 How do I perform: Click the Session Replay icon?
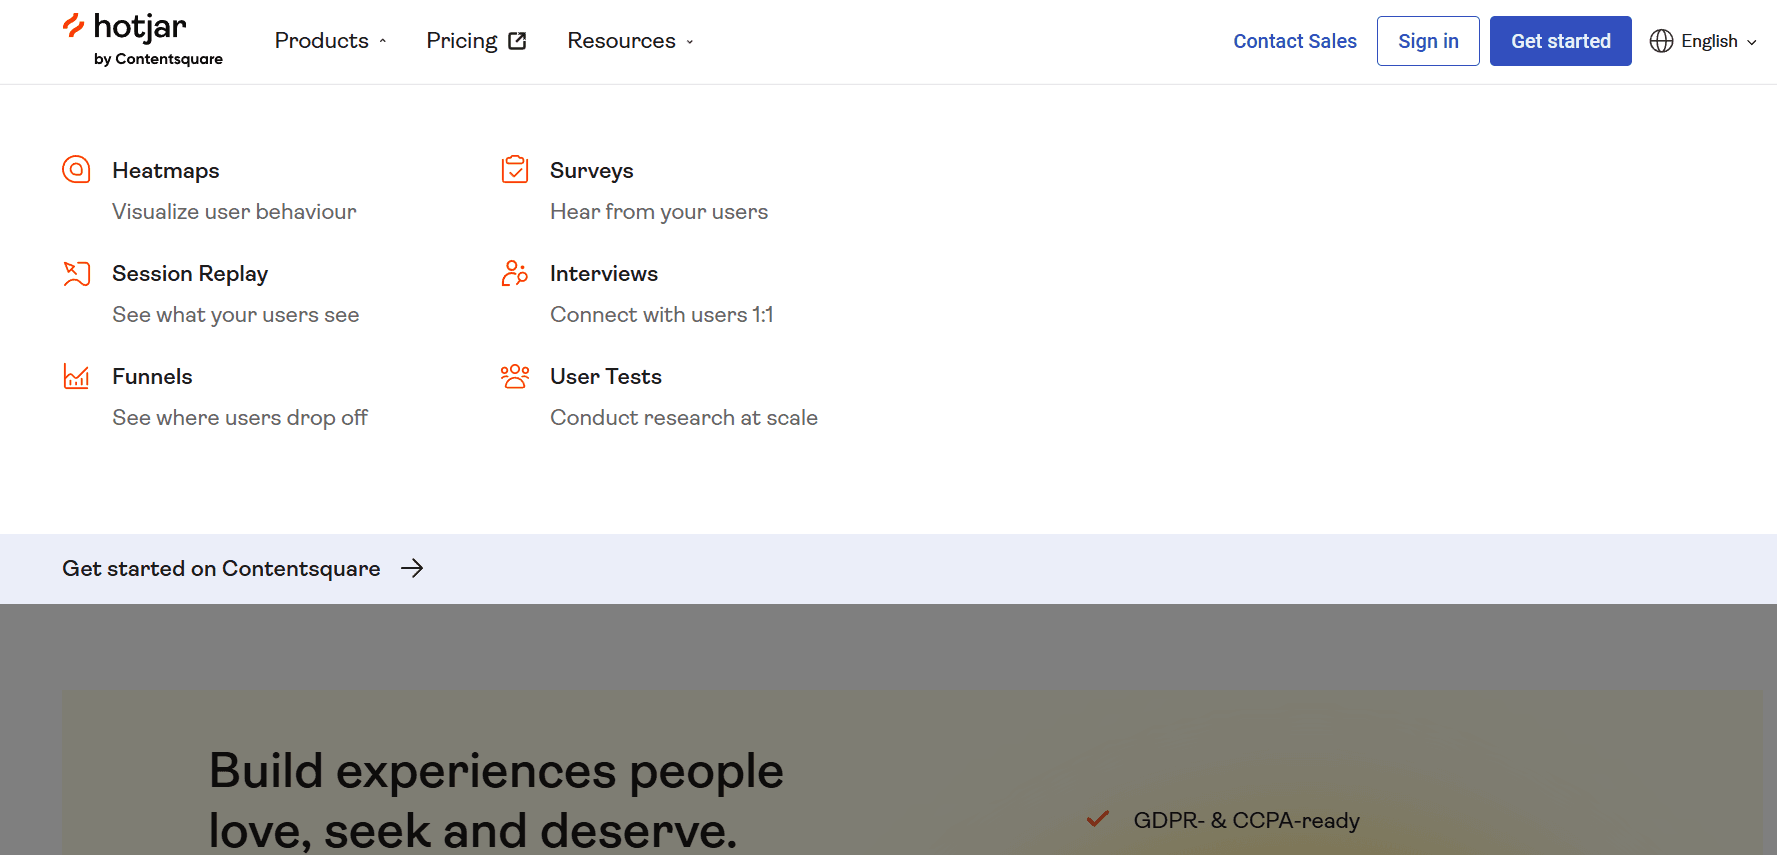[x=76, y=273]
